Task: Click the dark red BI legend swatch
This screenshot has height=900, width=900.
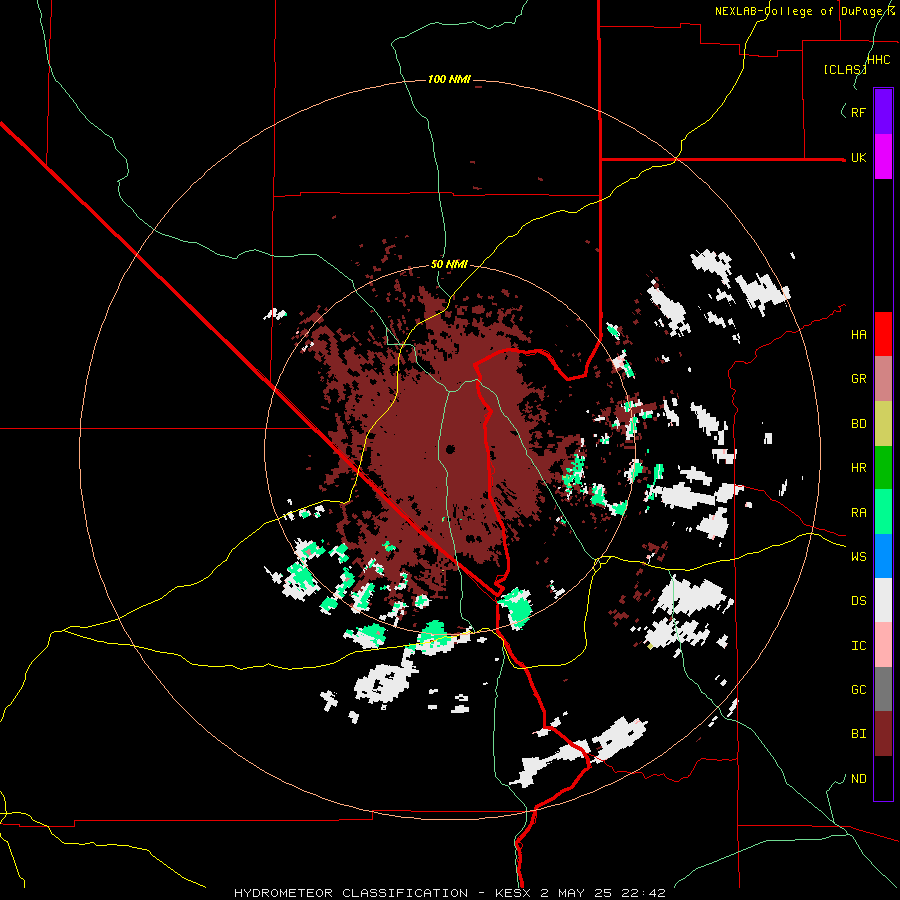Action: pos(883,734)
